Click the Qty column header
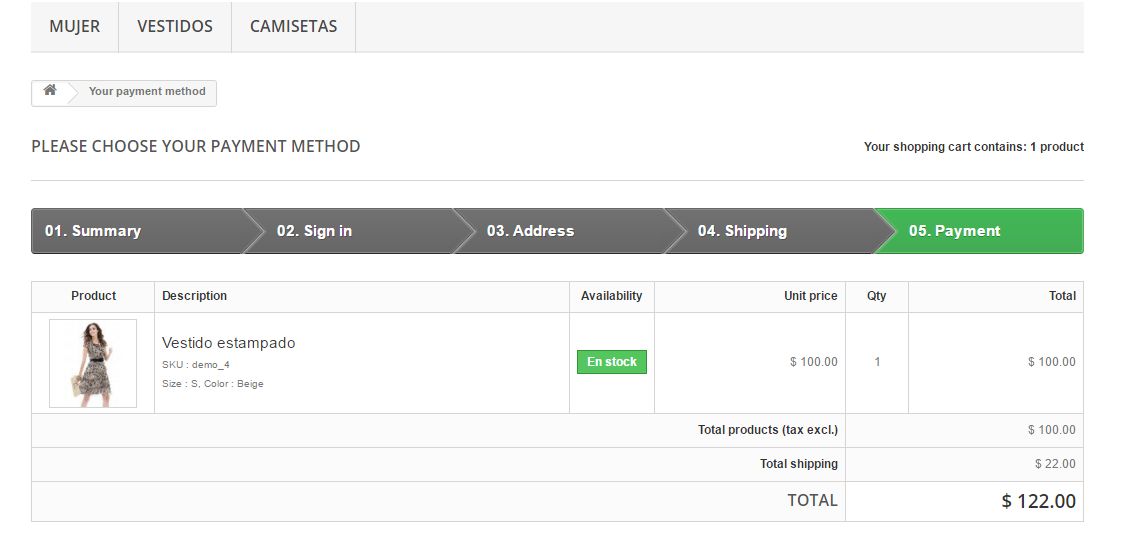 click(877, 296)
